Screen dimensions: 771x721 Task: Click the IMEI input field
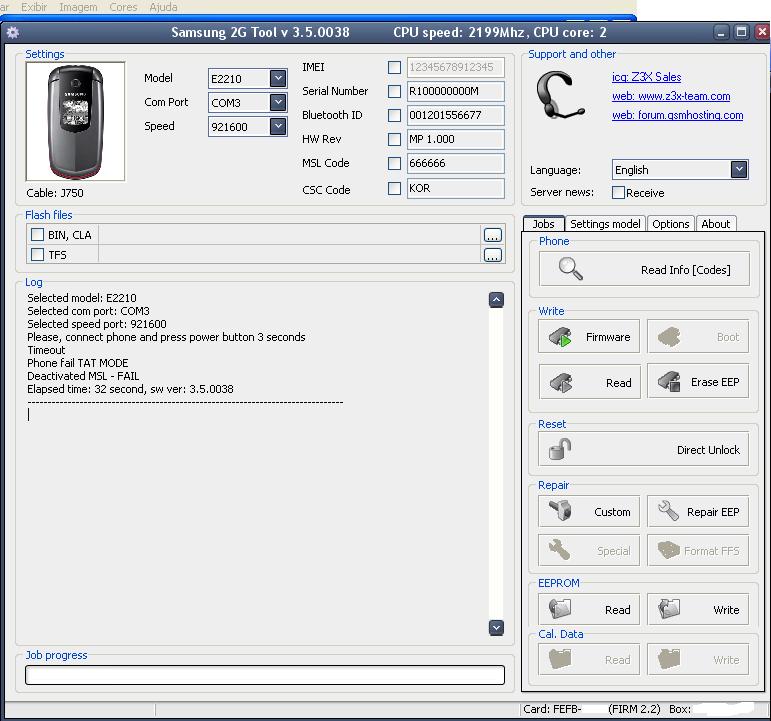(455, 67)
